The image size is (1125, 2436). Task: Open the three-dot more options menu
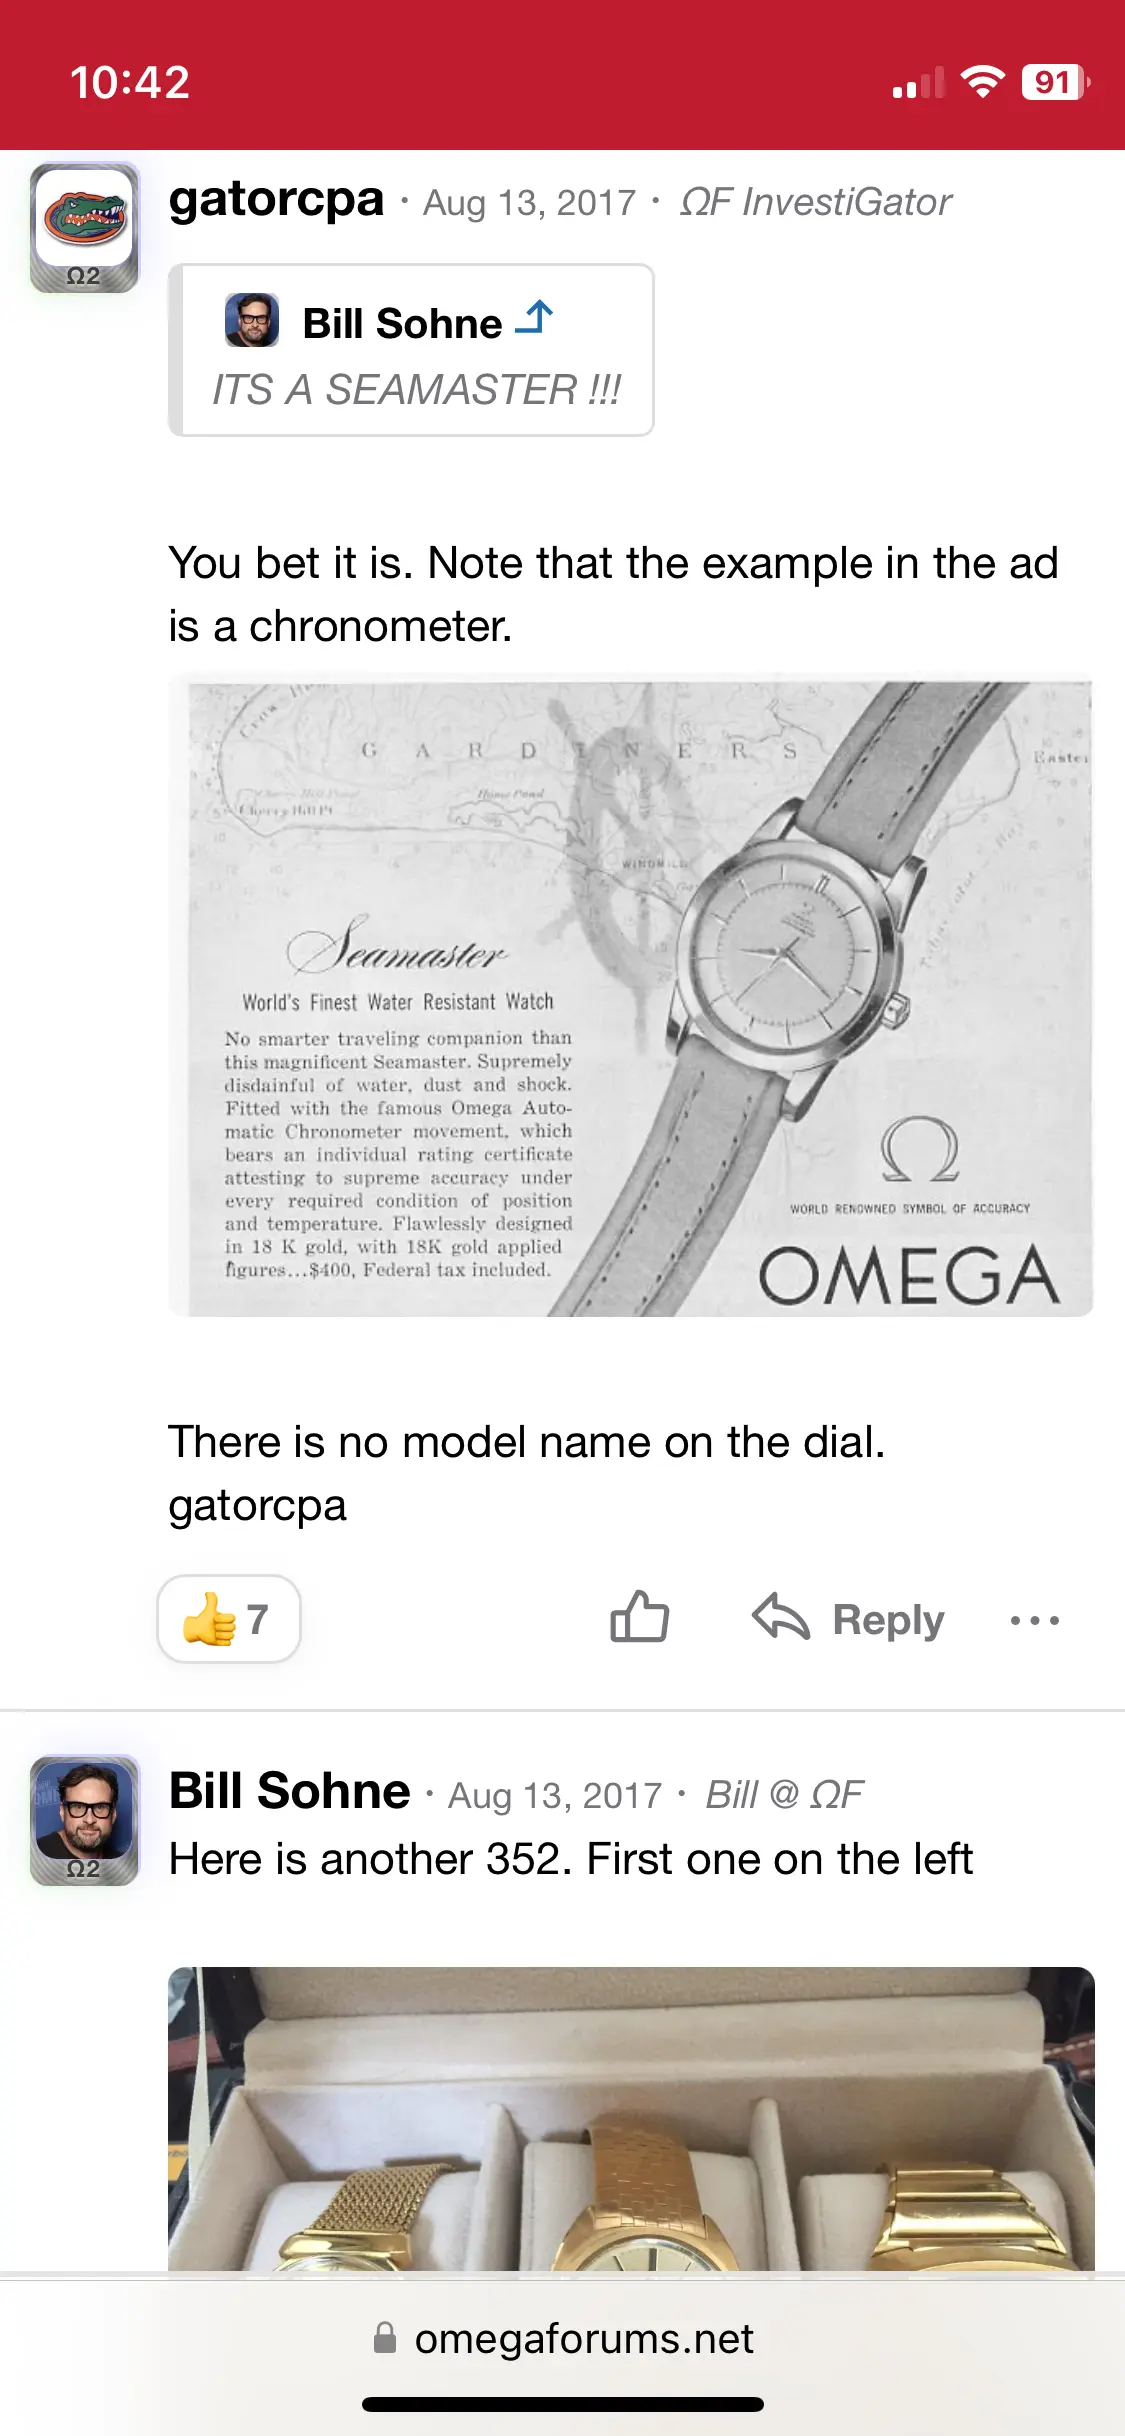(1034, 1620)
